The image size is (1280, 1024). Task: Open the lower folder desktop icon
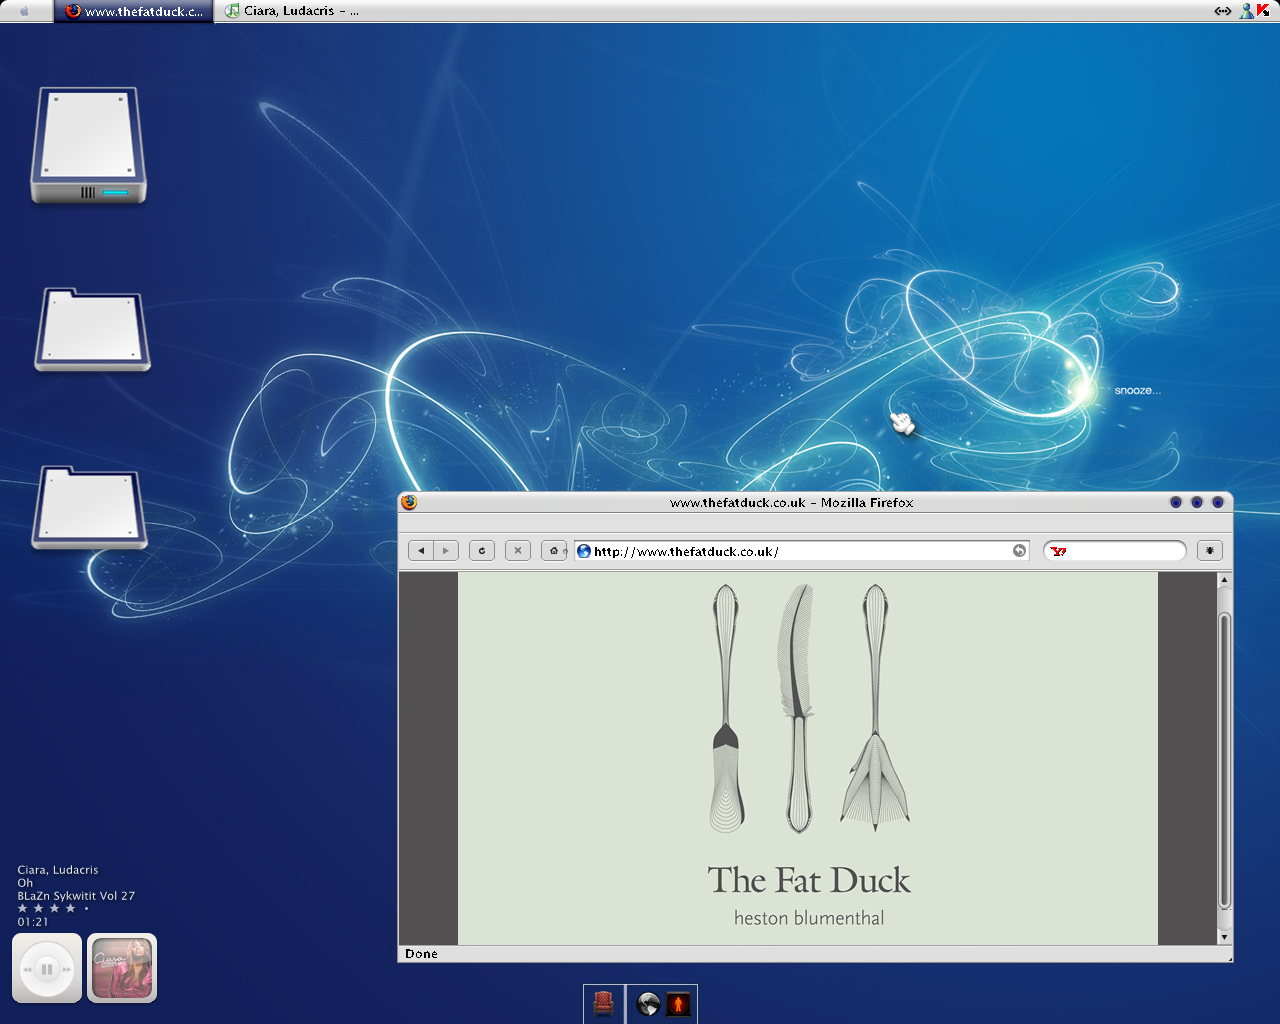(x=90, y=508)
